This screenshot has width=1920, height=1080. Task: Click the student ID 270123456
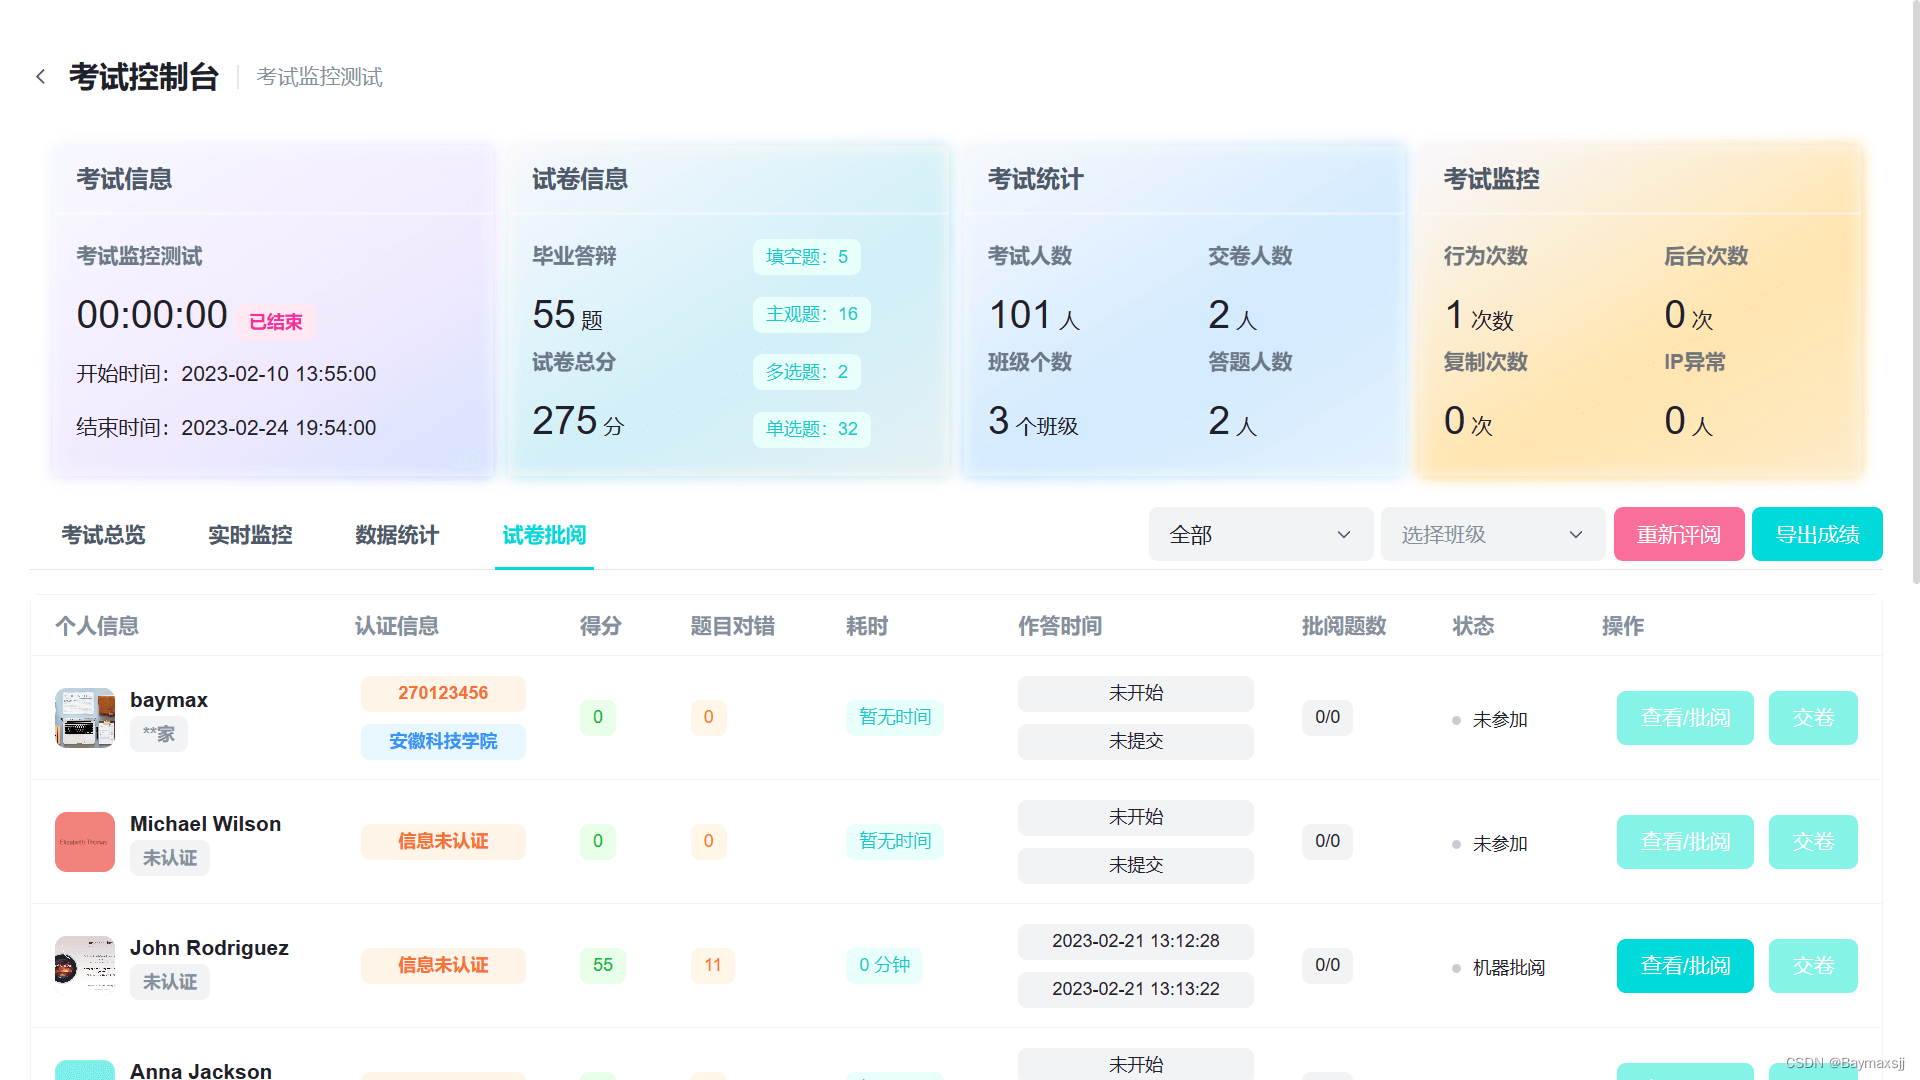[x=443, y=693]
